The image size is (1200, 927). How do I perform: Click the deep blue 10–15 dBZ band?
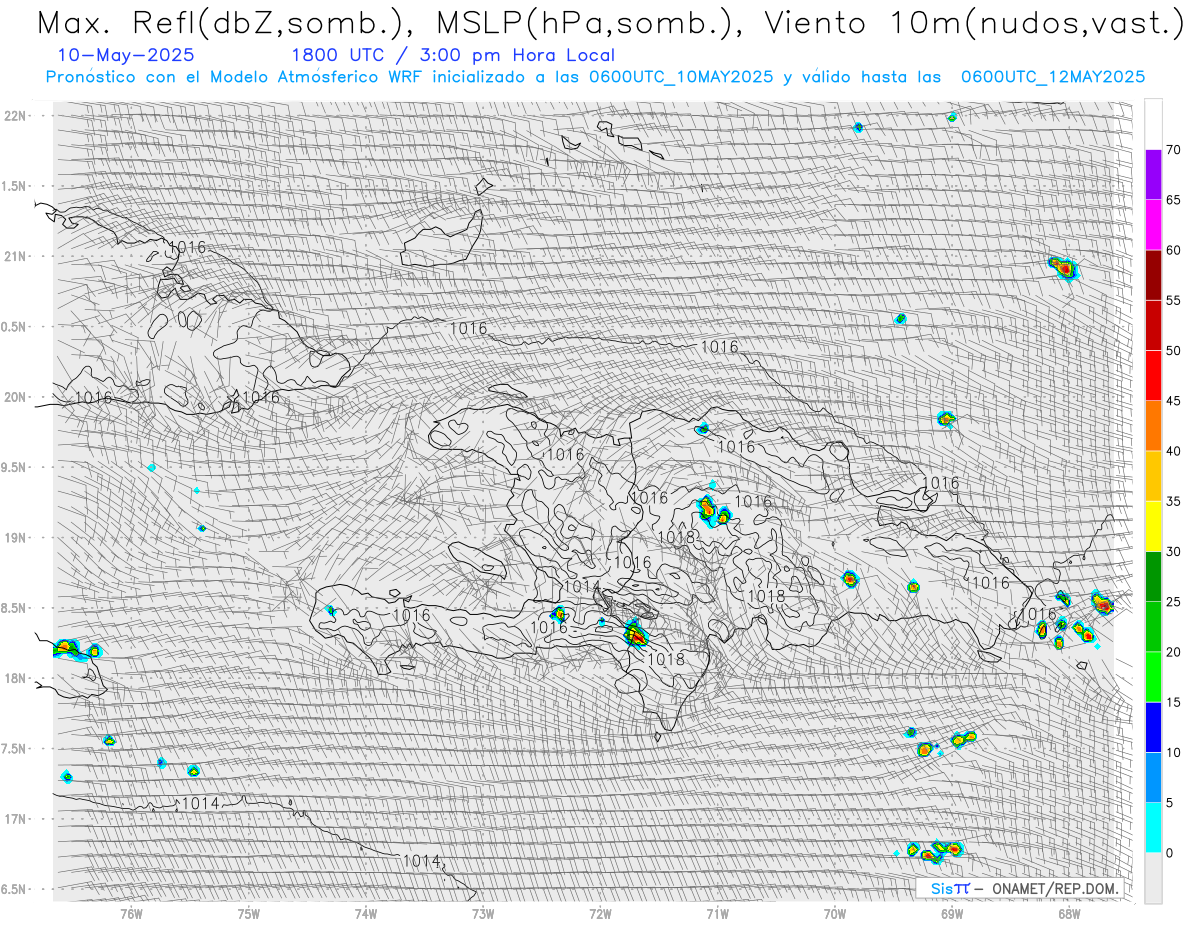[1153, 727]
